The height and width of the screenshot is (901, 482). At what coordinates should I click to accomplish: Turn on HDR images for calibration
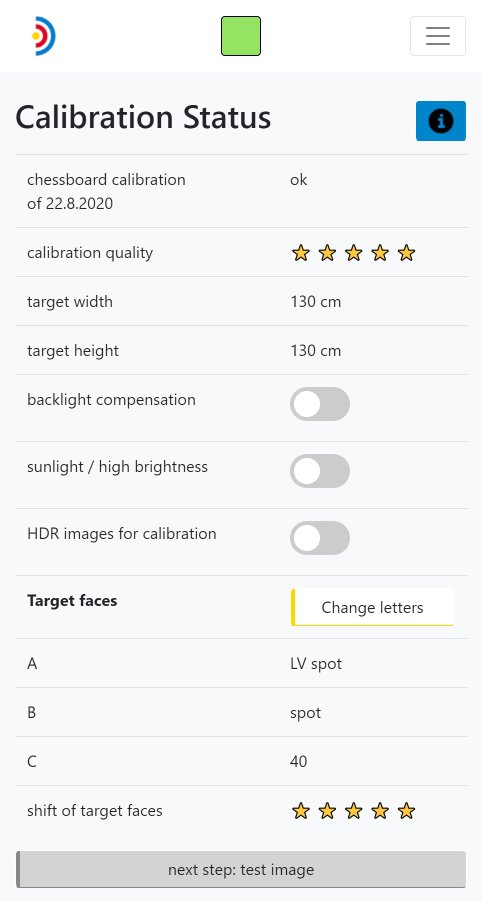pos(320,538)
